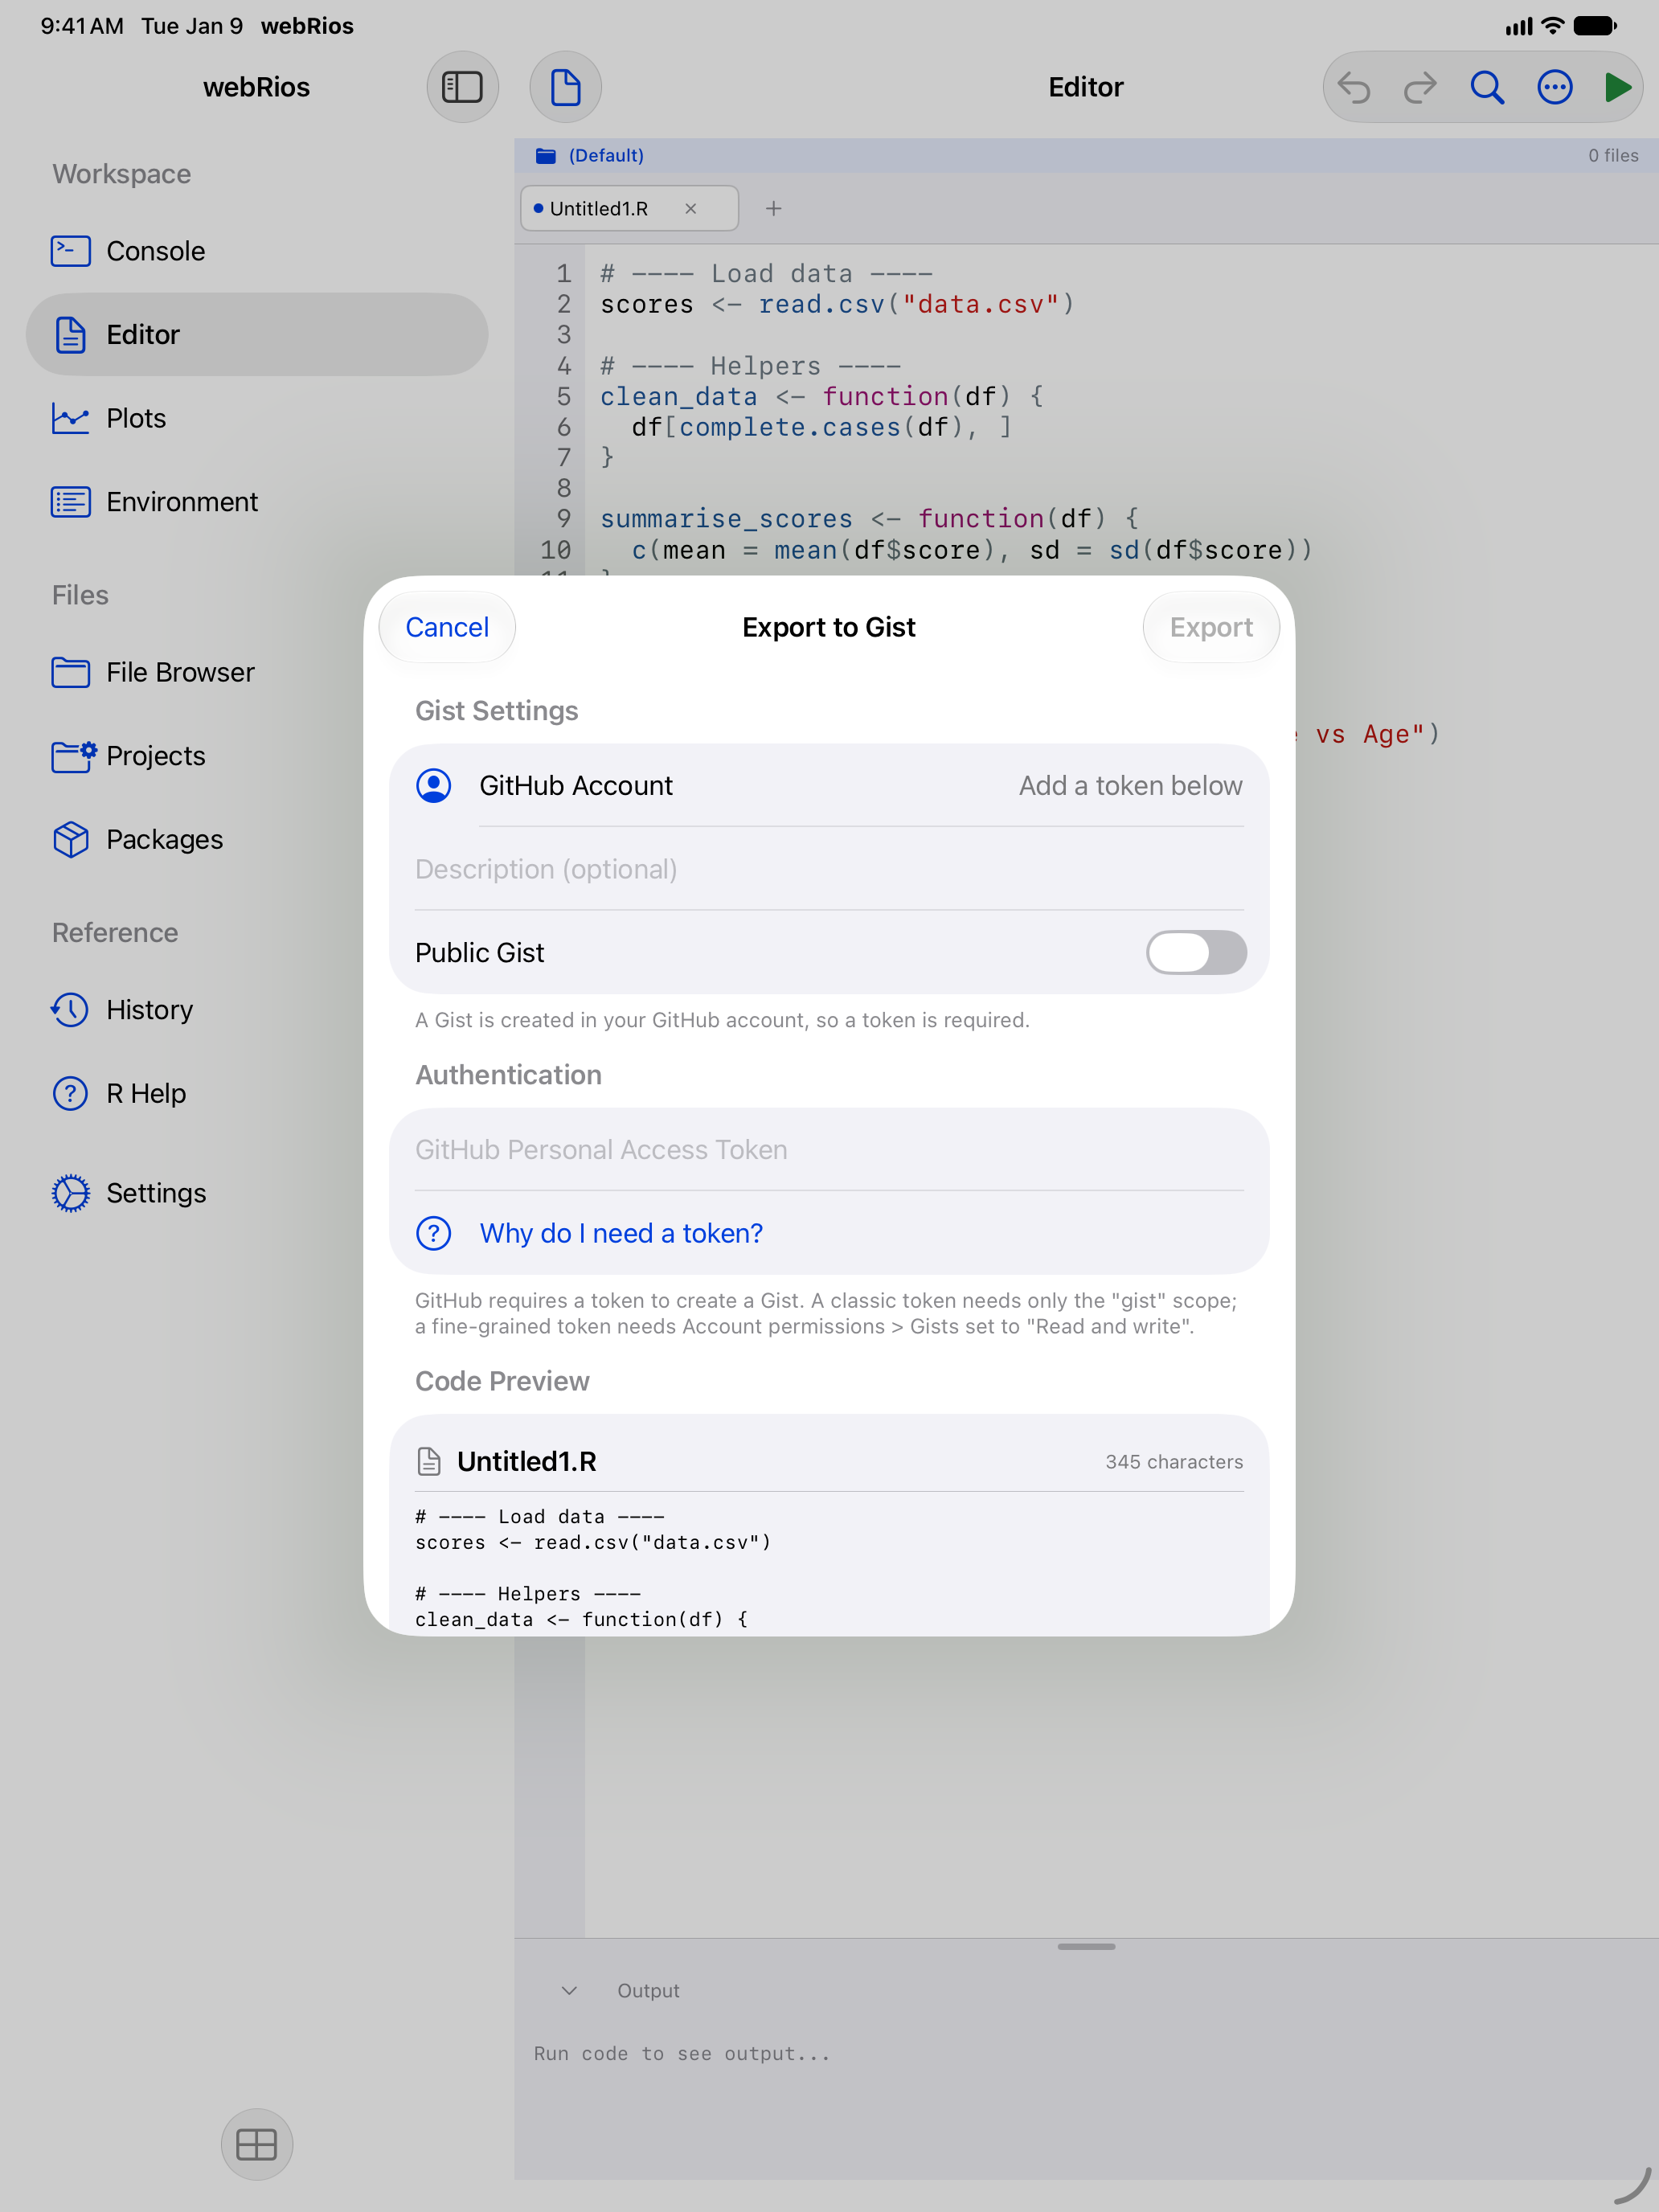Open History in the sidebar
The height and width of the screenshot is (2212, 1659).
(x=257, y=1009)
